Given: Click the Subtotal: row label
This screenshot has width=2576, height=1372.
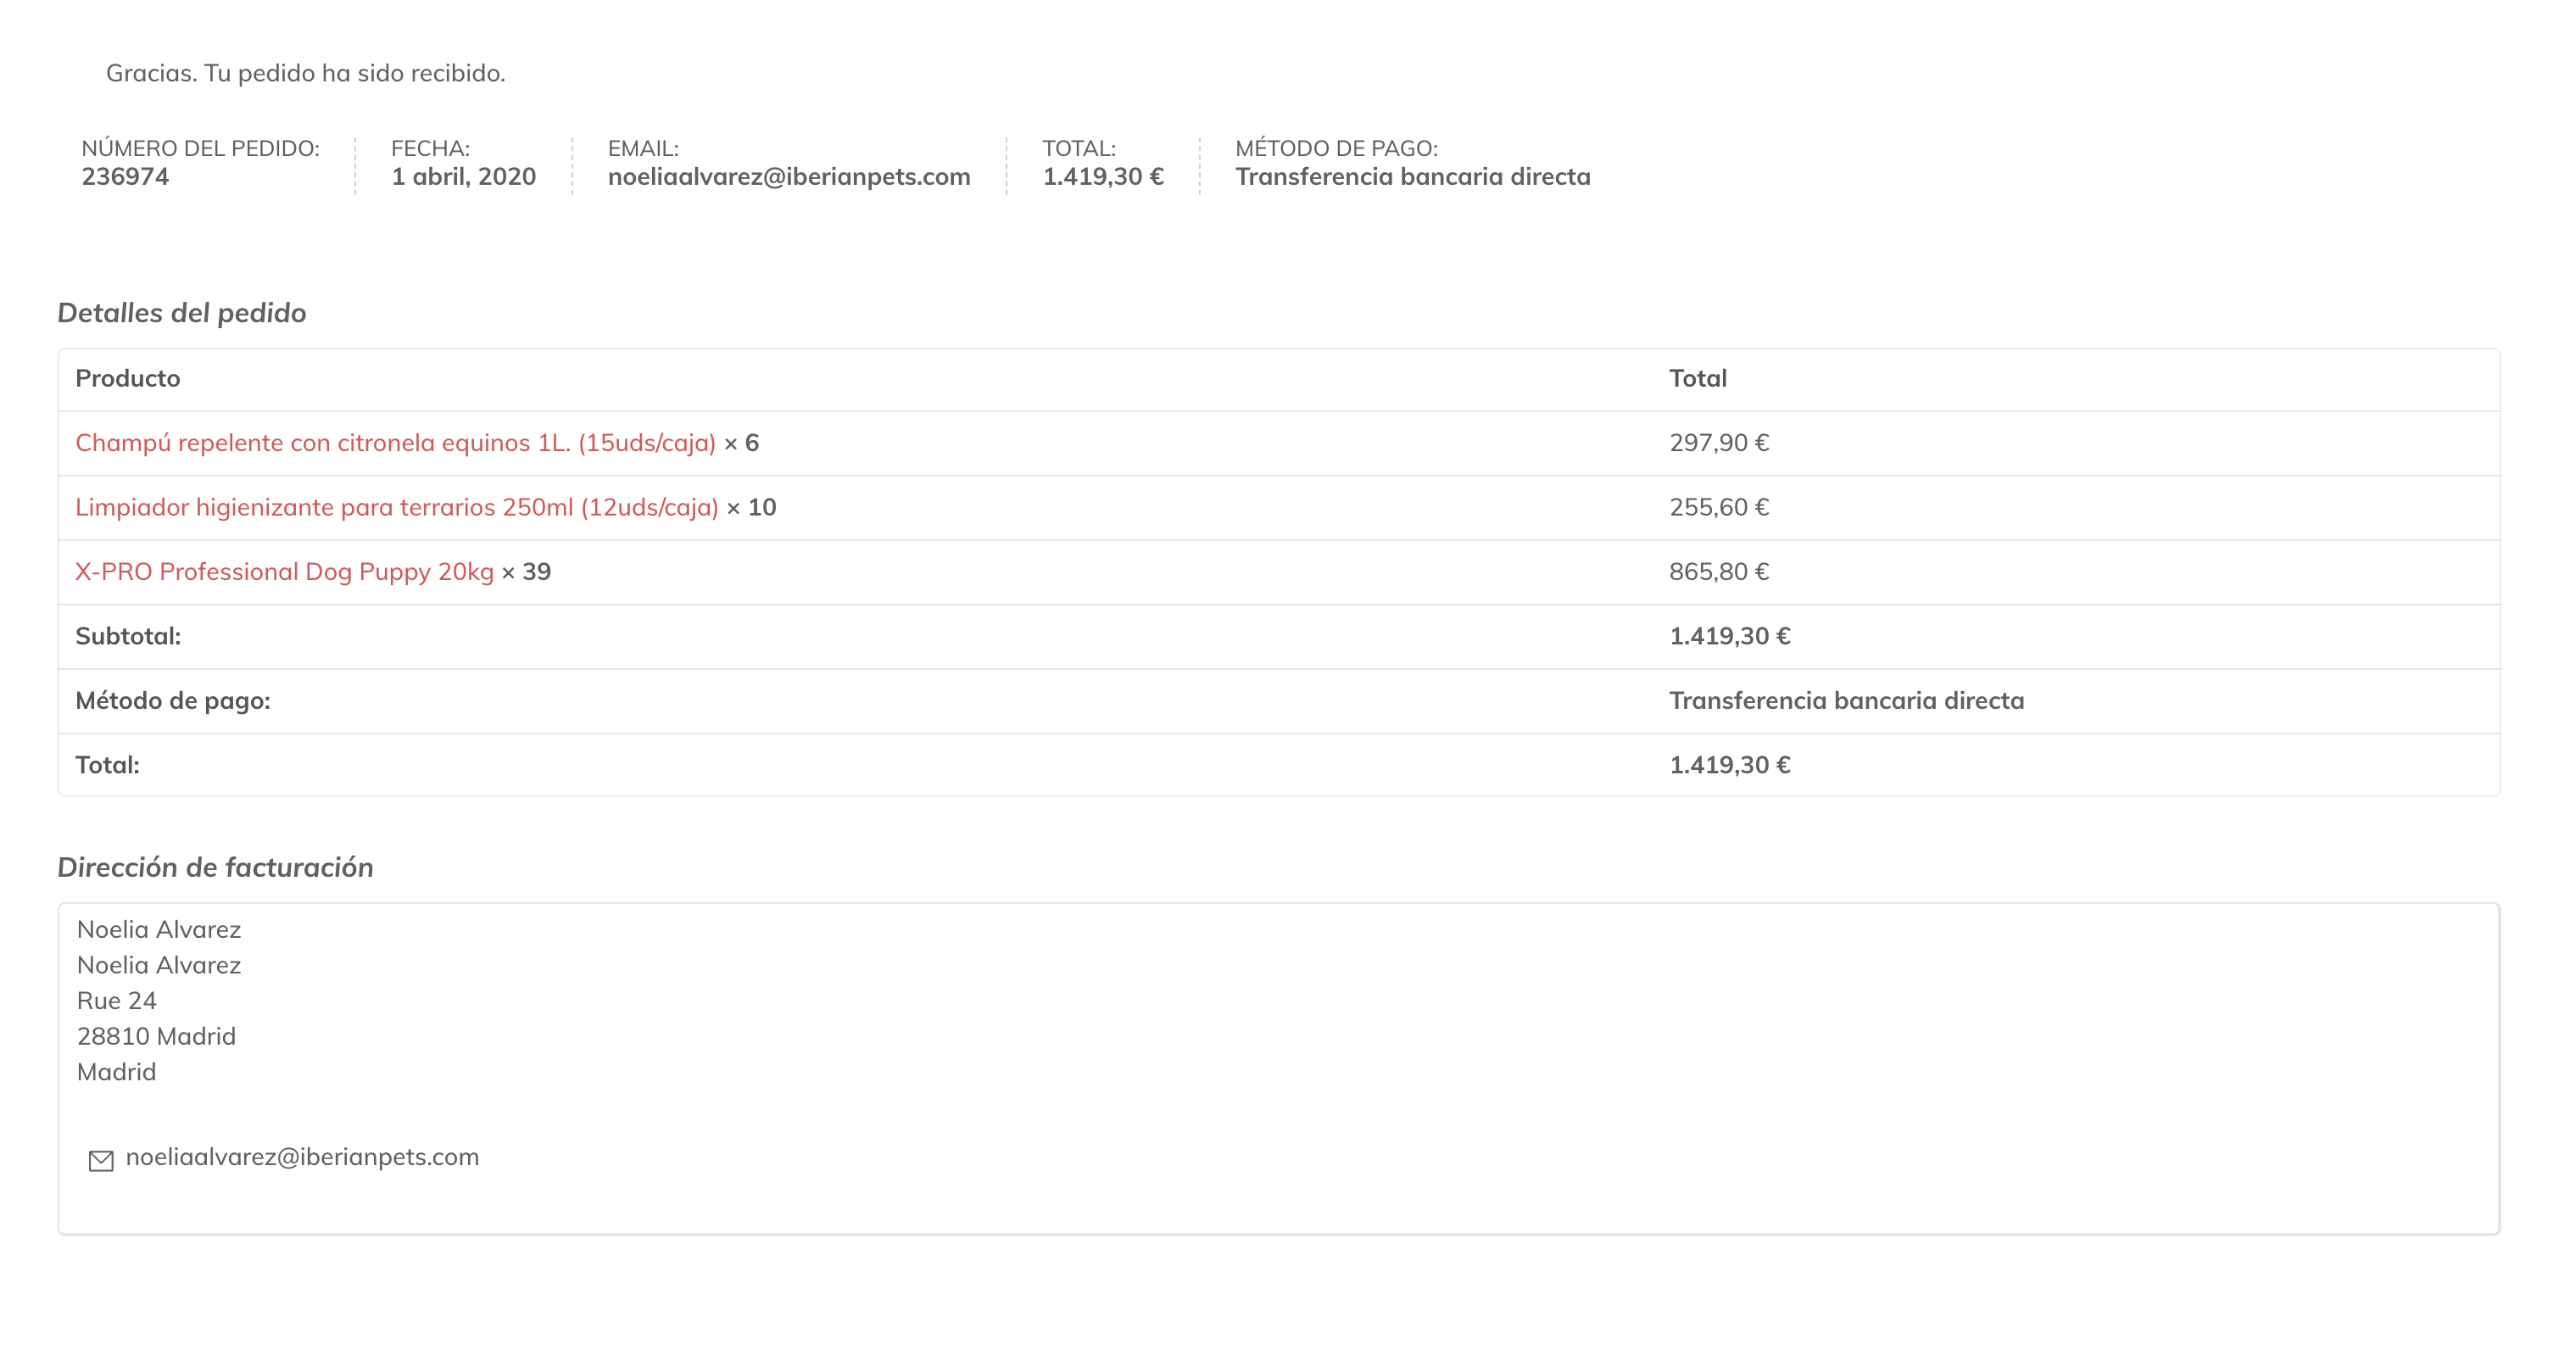Looking at the screenshot, I should pos(128,636).
